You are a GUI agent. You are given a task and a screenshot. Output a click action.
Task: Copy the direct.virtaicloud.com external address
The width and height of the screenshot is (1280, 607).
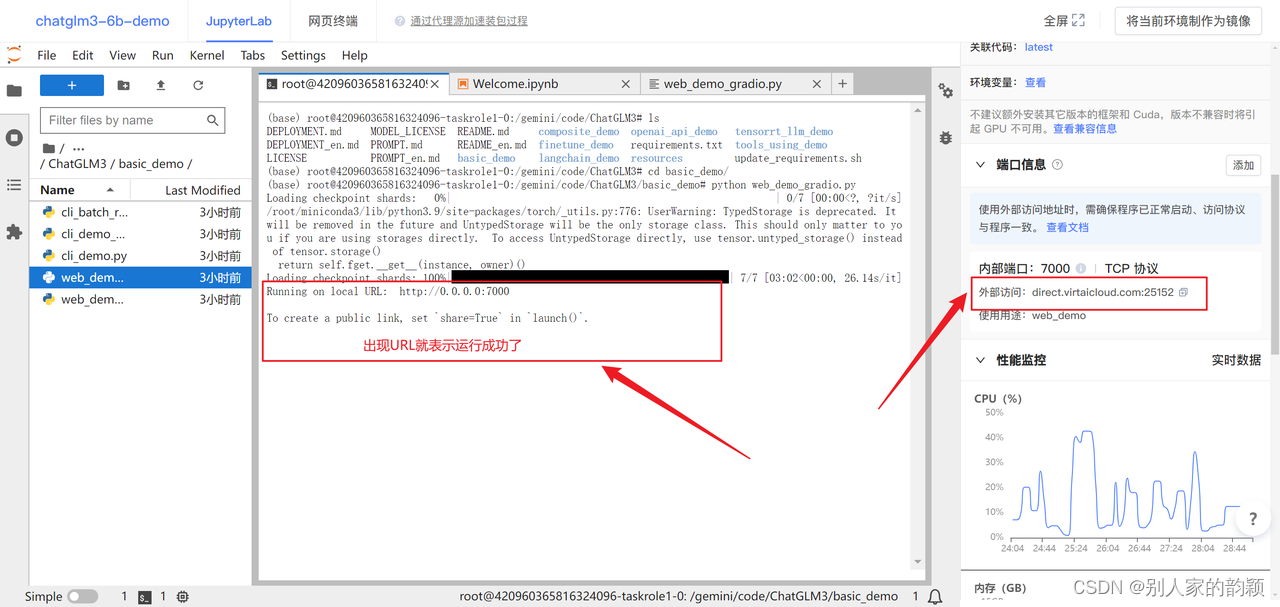(1182, 292)
